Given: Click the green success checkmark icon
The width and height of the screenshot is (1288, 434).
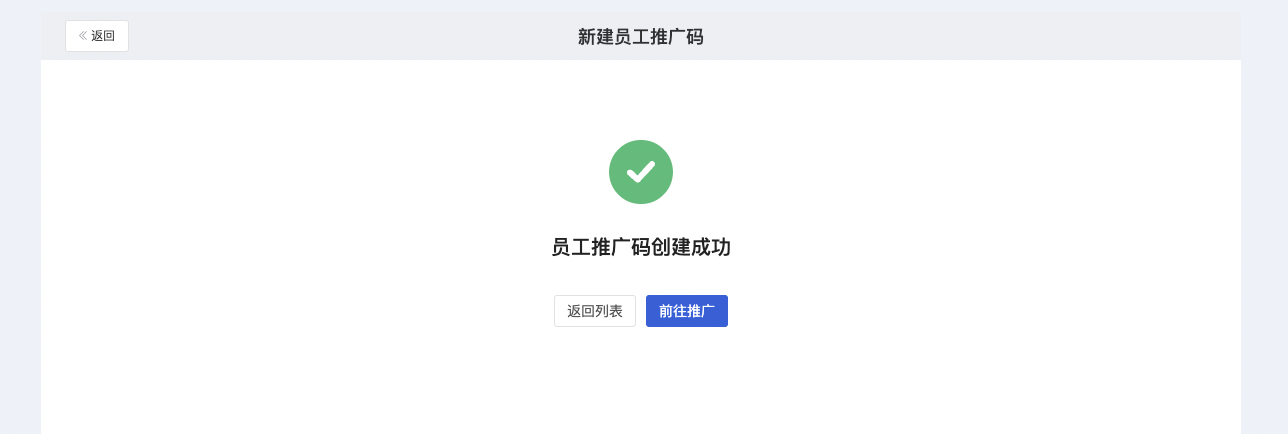Looking at the screenshot, I should pyautogui.click(x=641, y=172).
